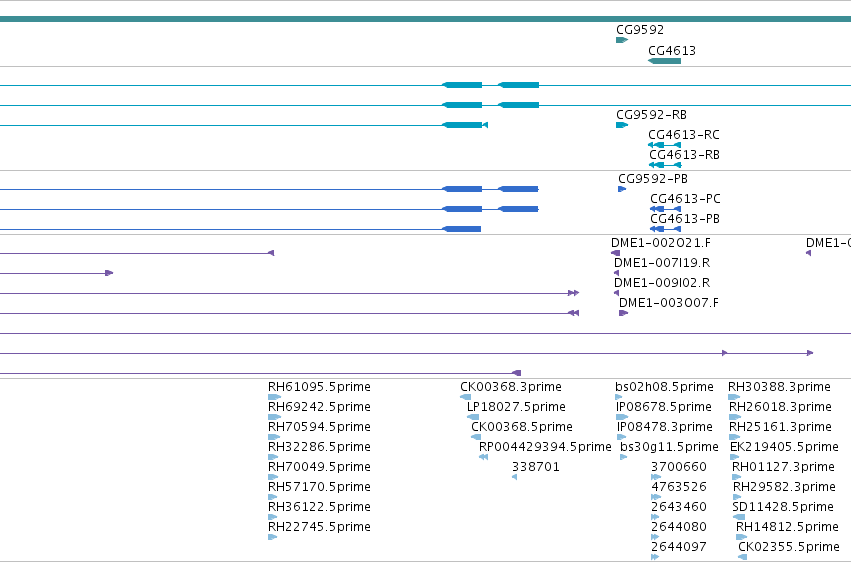Select the CG4613-PC protein glyph
This screenshot has width=851, height=562.
tap(665, 209)
